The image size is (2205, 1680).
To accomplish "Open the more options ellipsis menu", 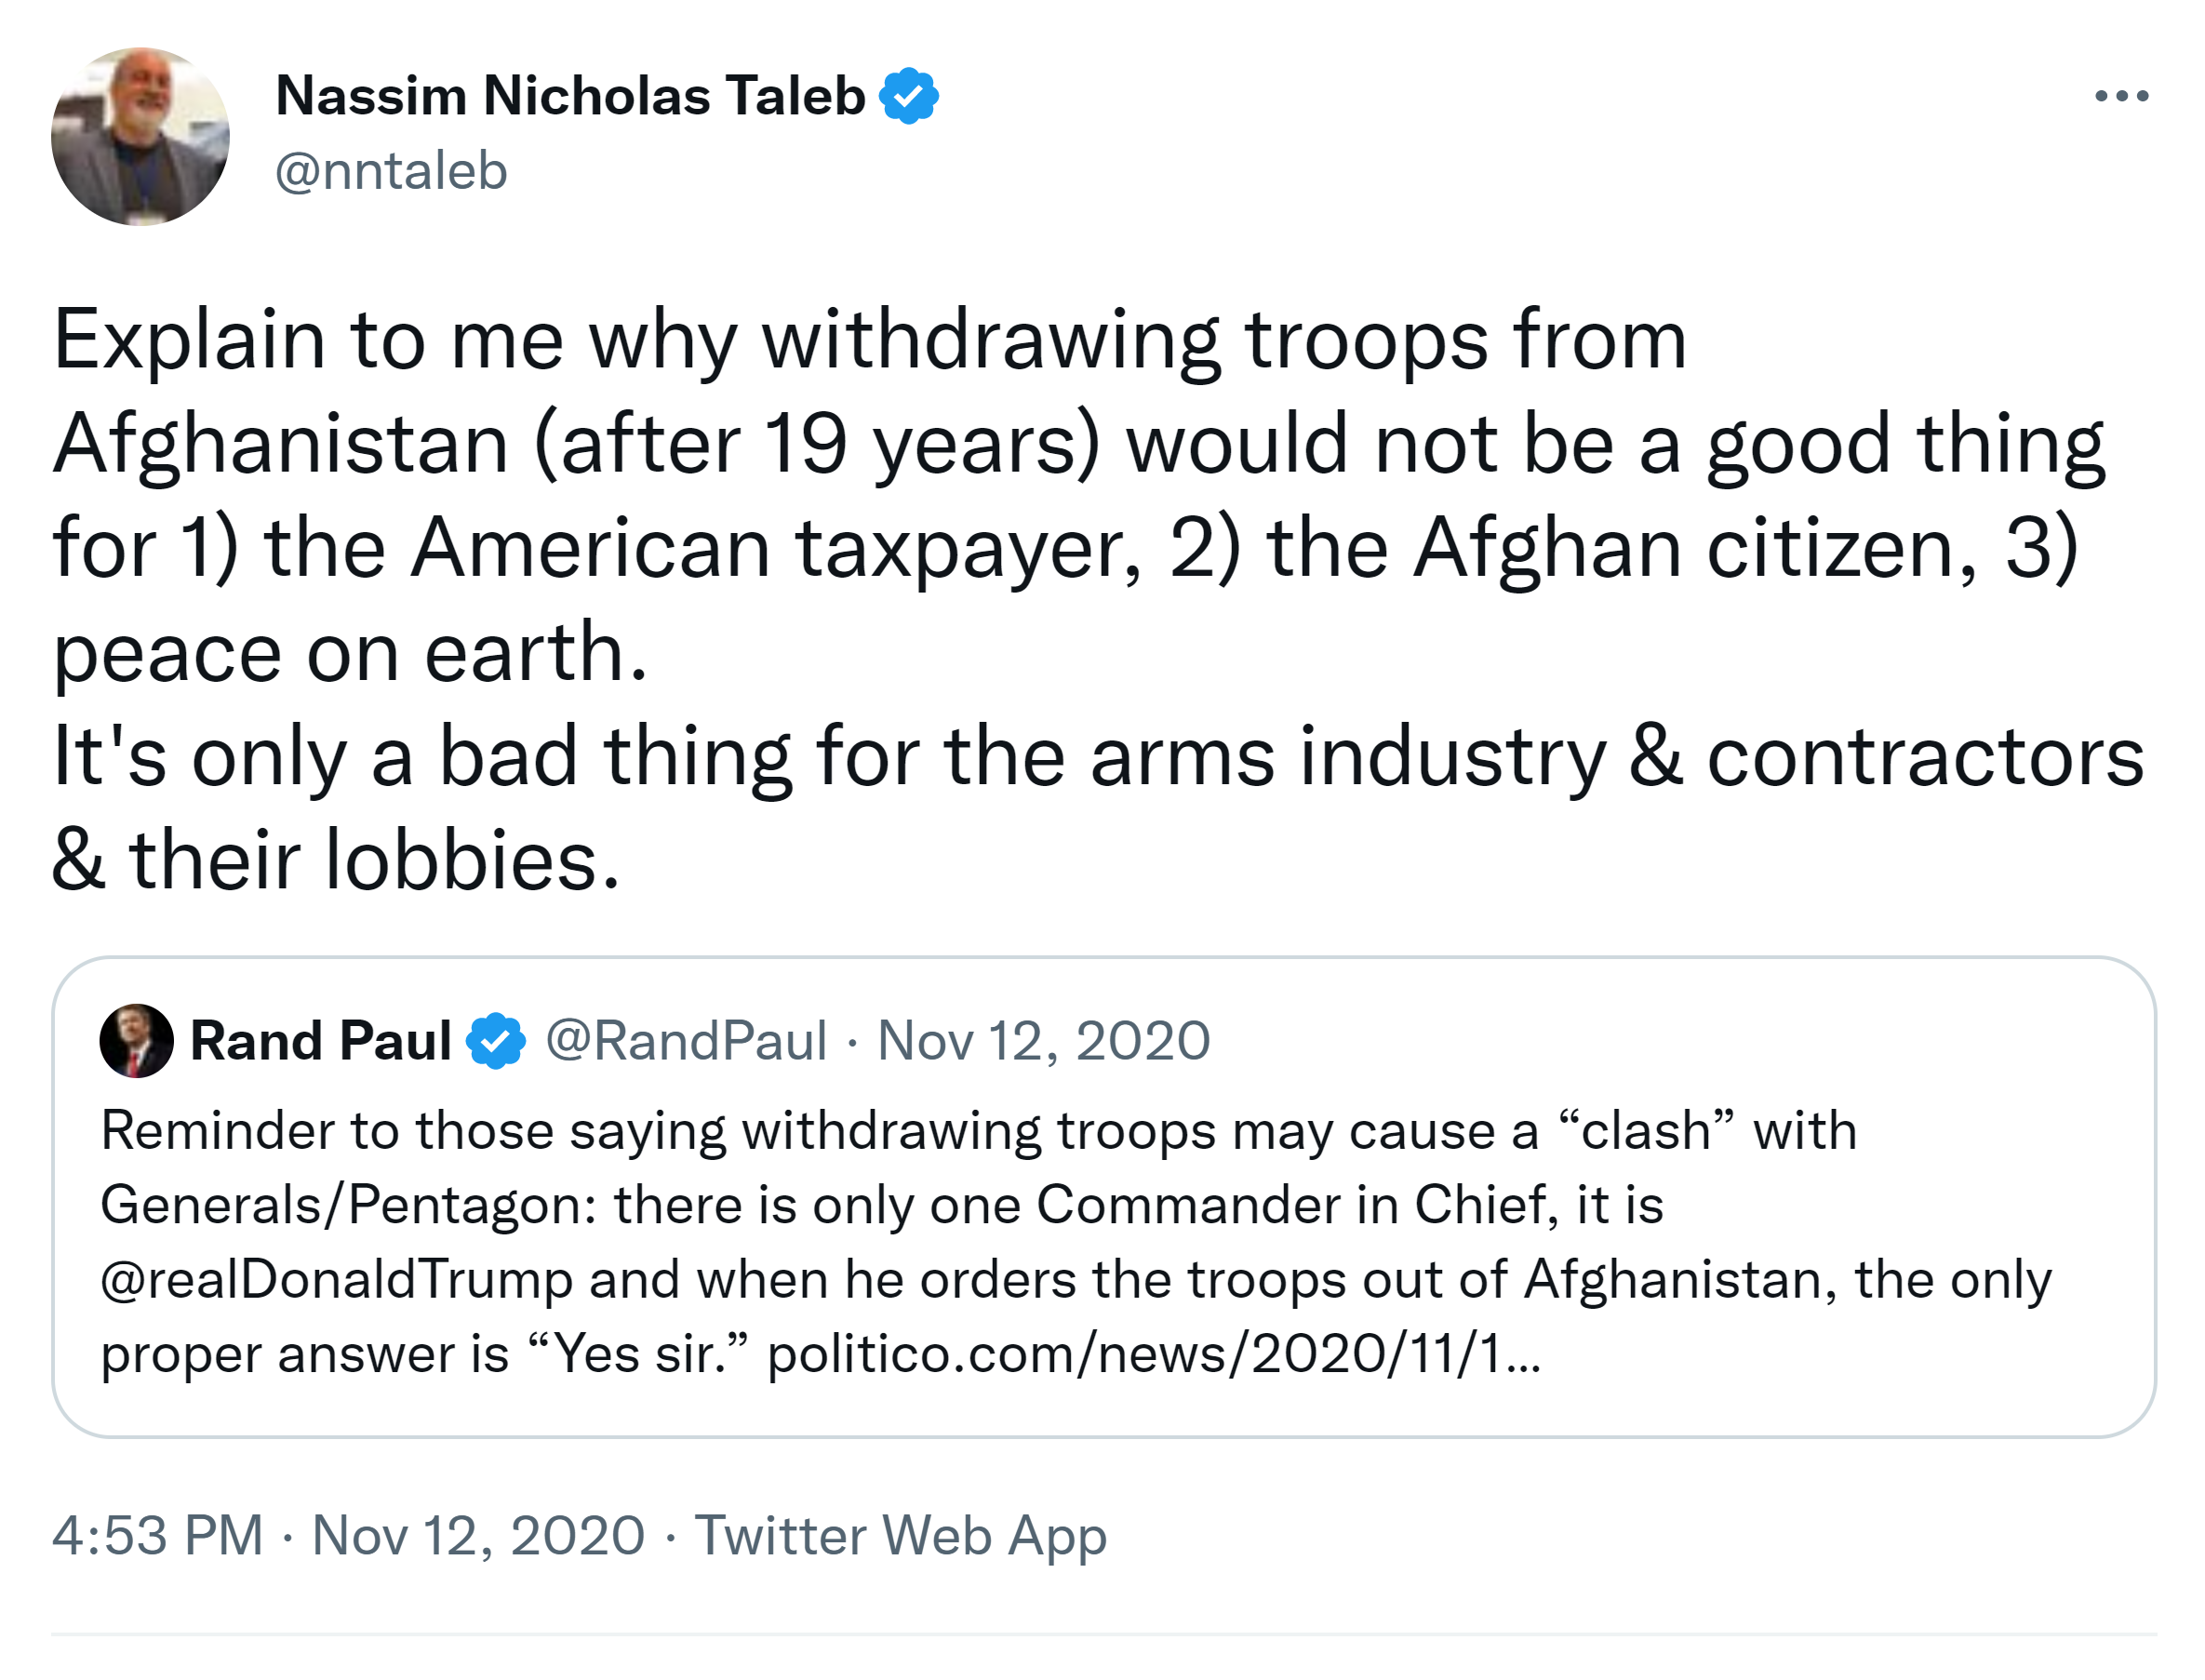I will pos(2120,96).
